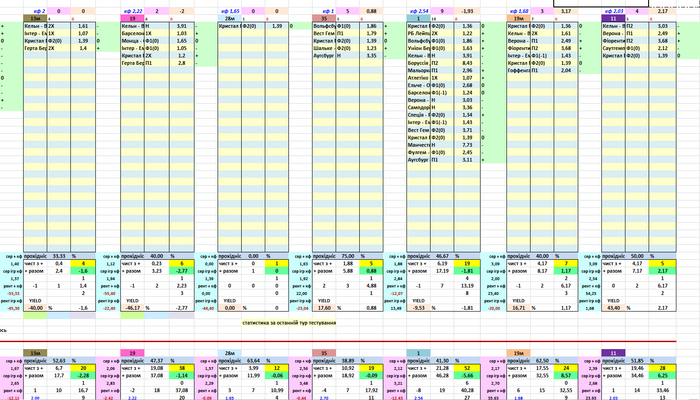Click the 'кф 2,54' header cell

click(x=418, y=11)
